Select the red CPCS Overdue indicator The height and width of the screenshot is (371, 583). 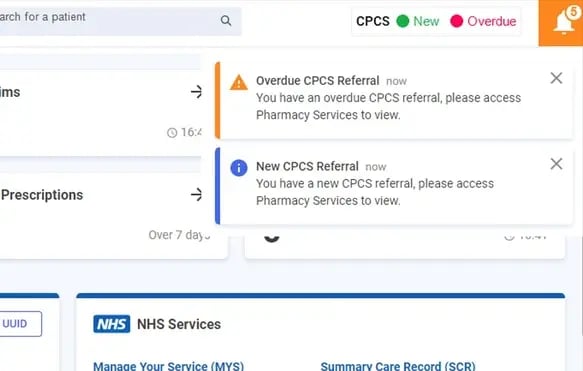[x=483, y=21]
